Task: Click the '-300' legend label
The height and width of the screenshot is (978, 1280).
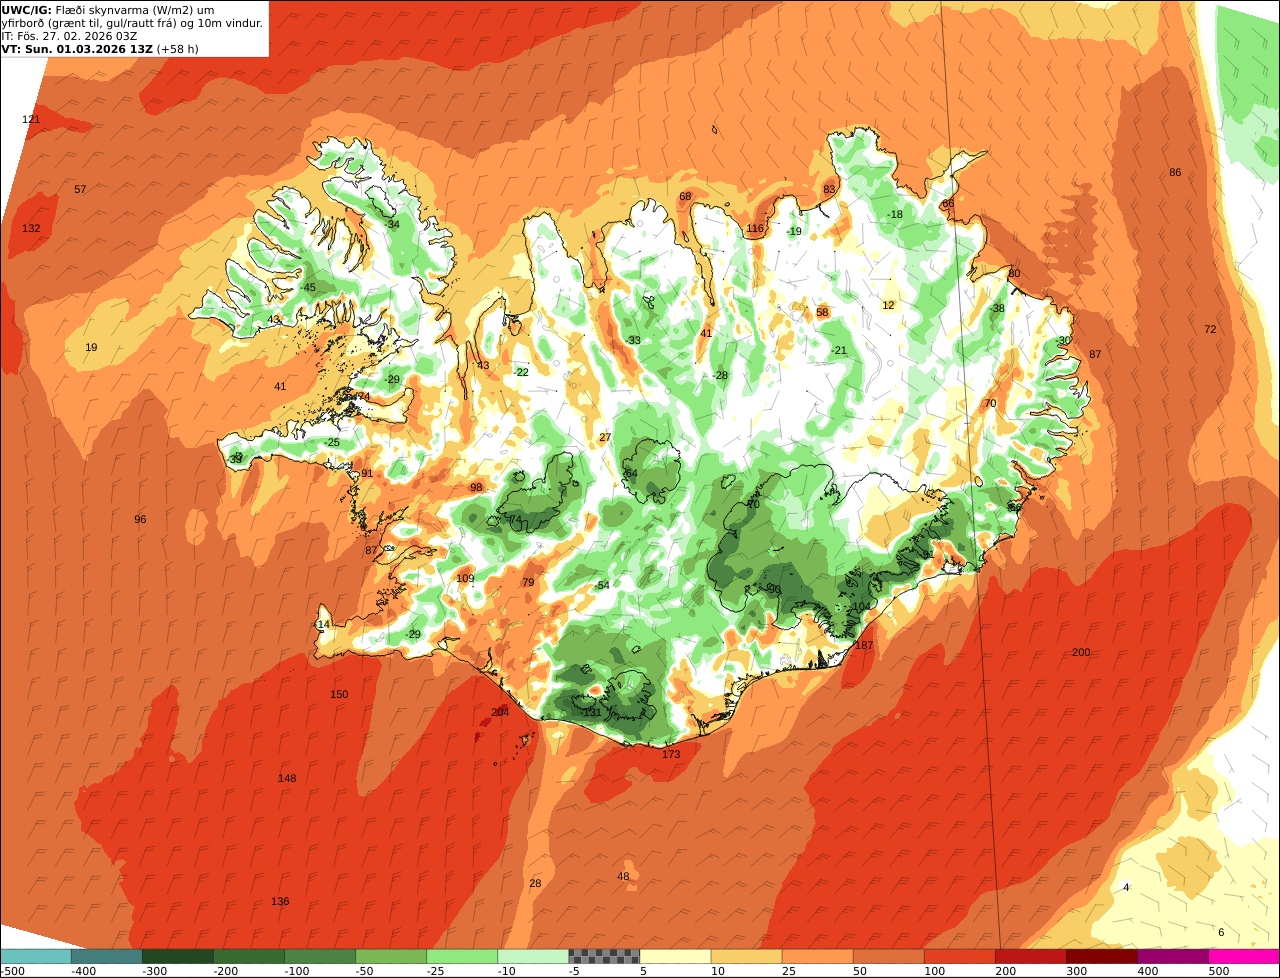Action: point(154,971)
